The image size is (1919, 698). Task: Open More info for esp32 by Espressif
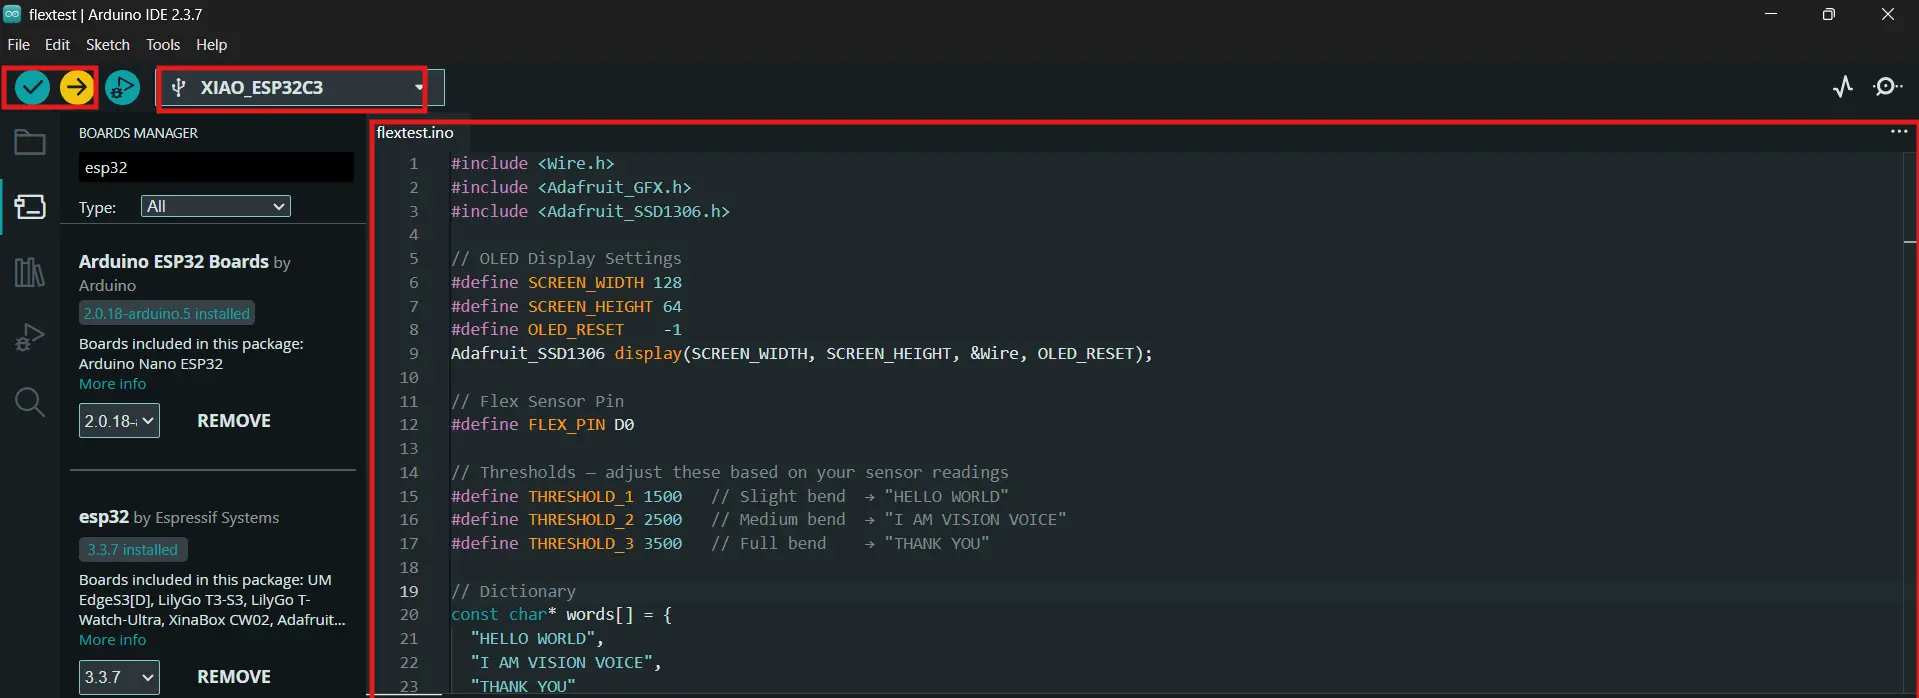pos(112,640)
